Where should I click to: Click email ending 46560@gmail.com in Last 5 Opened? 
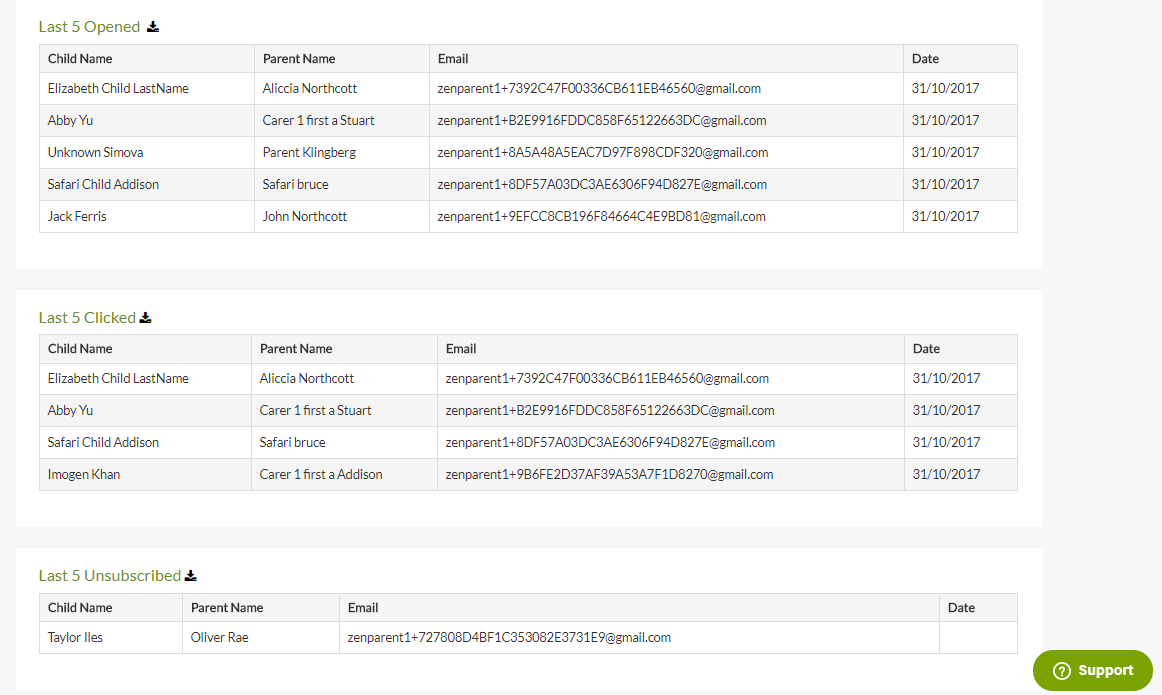599,88
